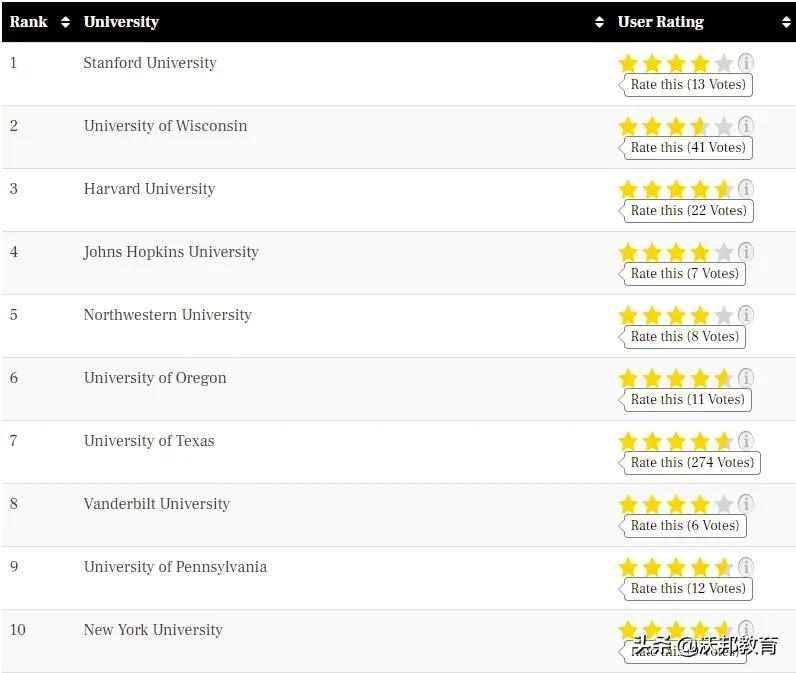Rate Stanford University five stars

[x=724, y=64]
